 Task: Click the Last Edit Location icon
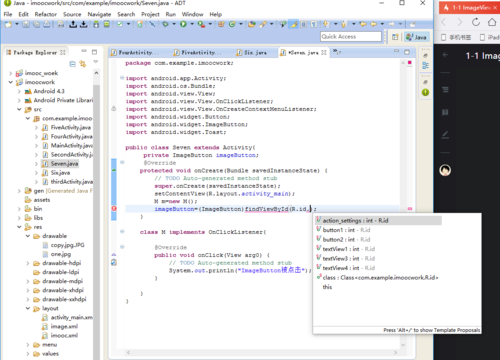point(363,24)
